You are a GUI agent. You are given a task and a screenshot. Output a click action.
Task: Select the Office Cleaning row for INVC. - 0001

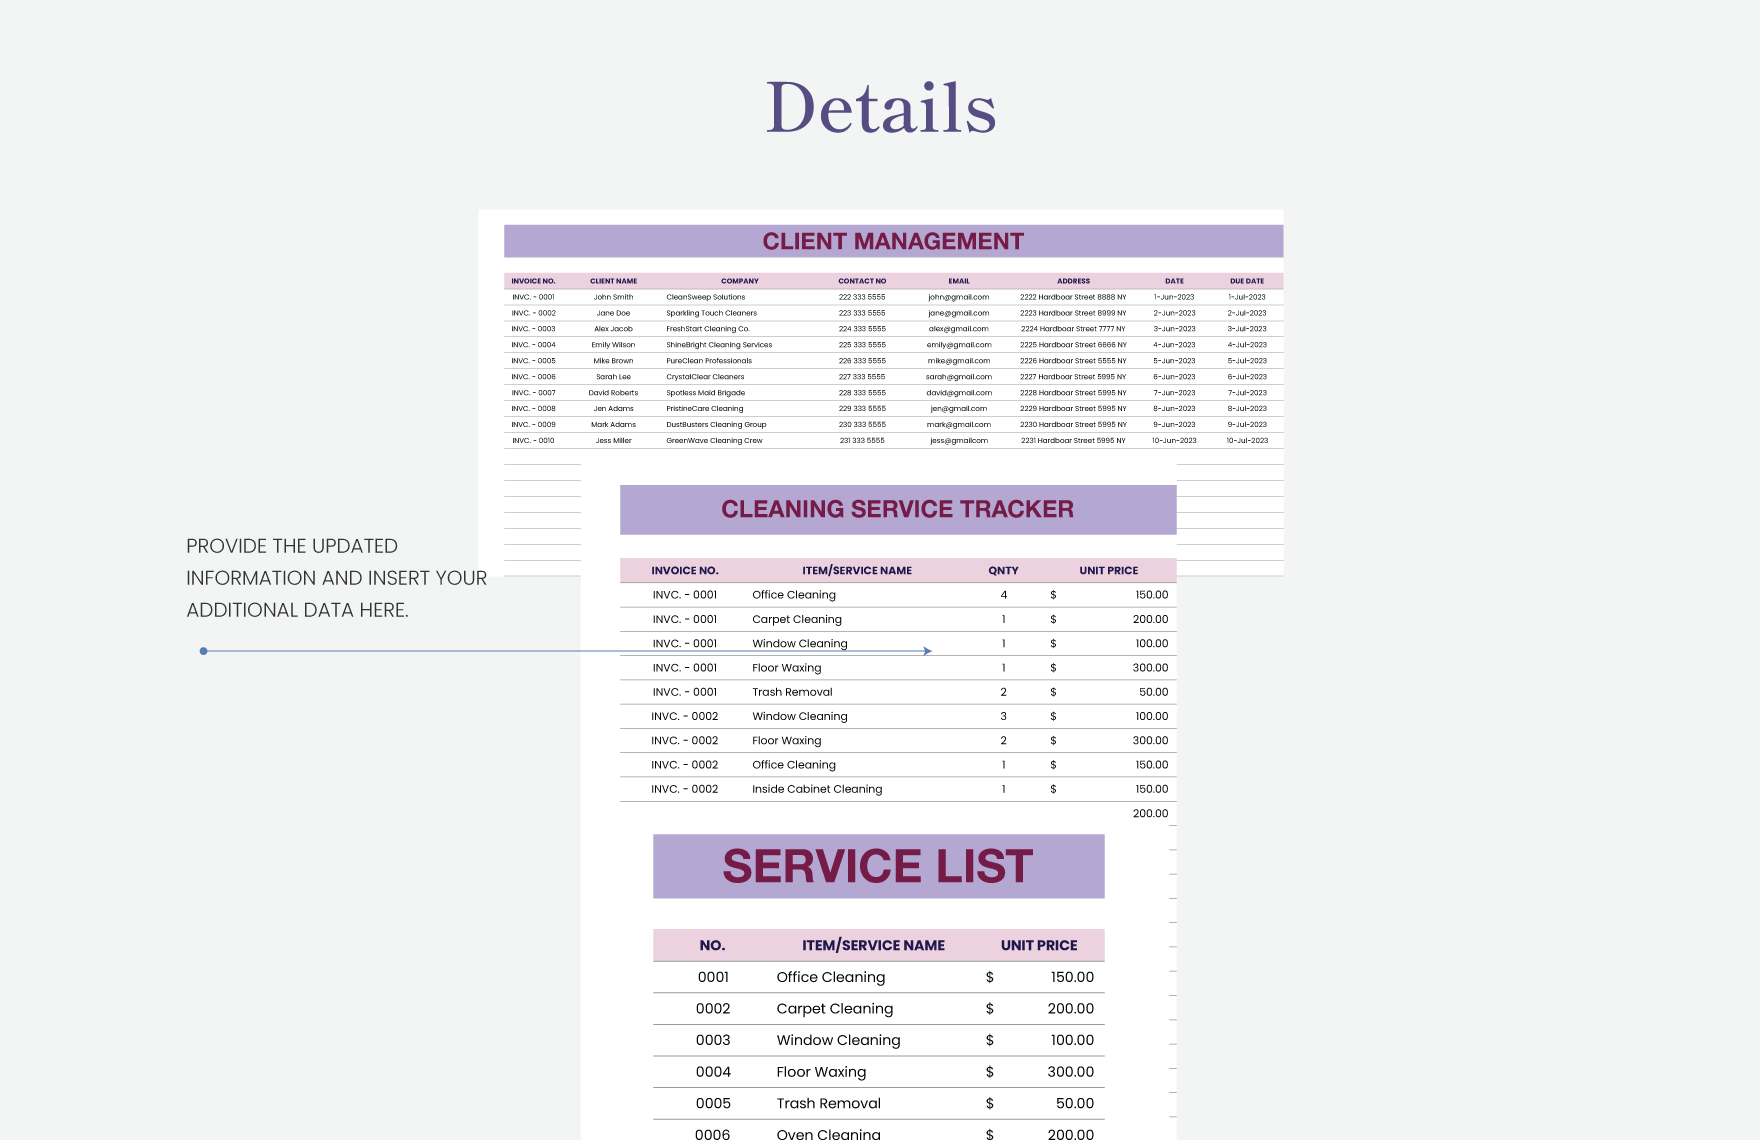pyautogui.click(x=794, y=594)
